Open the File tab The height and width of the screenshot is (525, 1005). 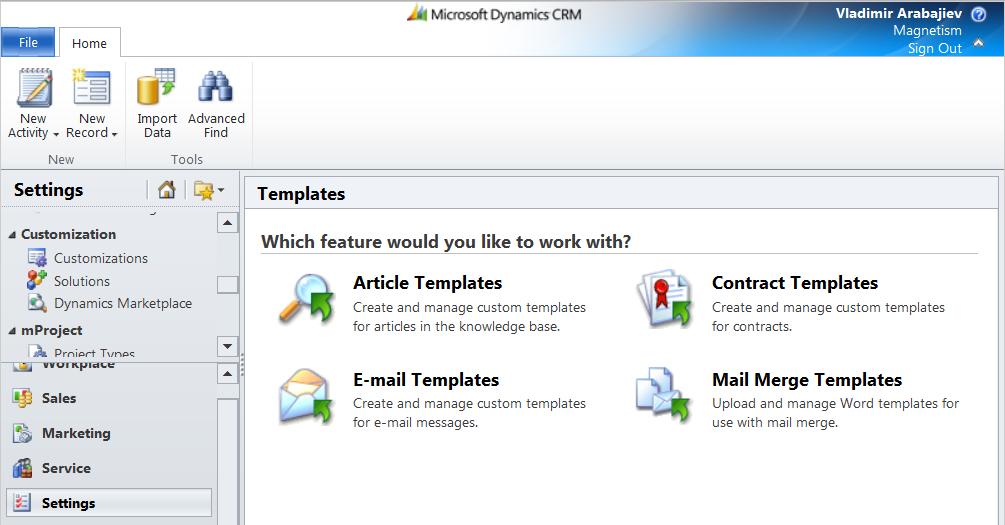(x=28, y=42)
